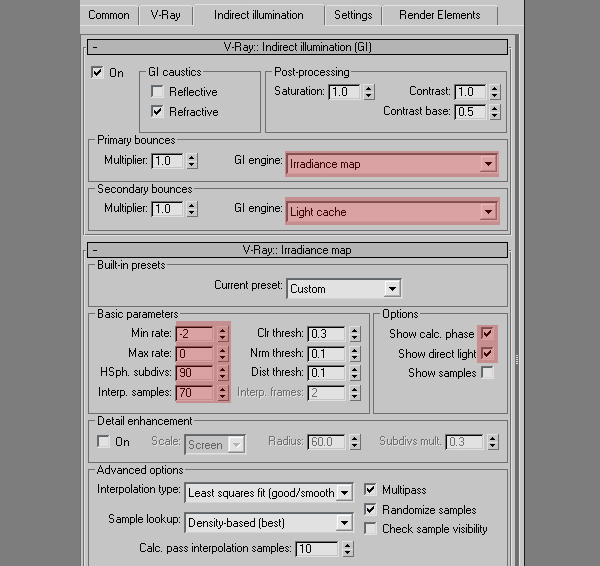The image size is (600, 566).
Task: Enable Check sample visibility checkbox
Action: (x=371, y=528)
